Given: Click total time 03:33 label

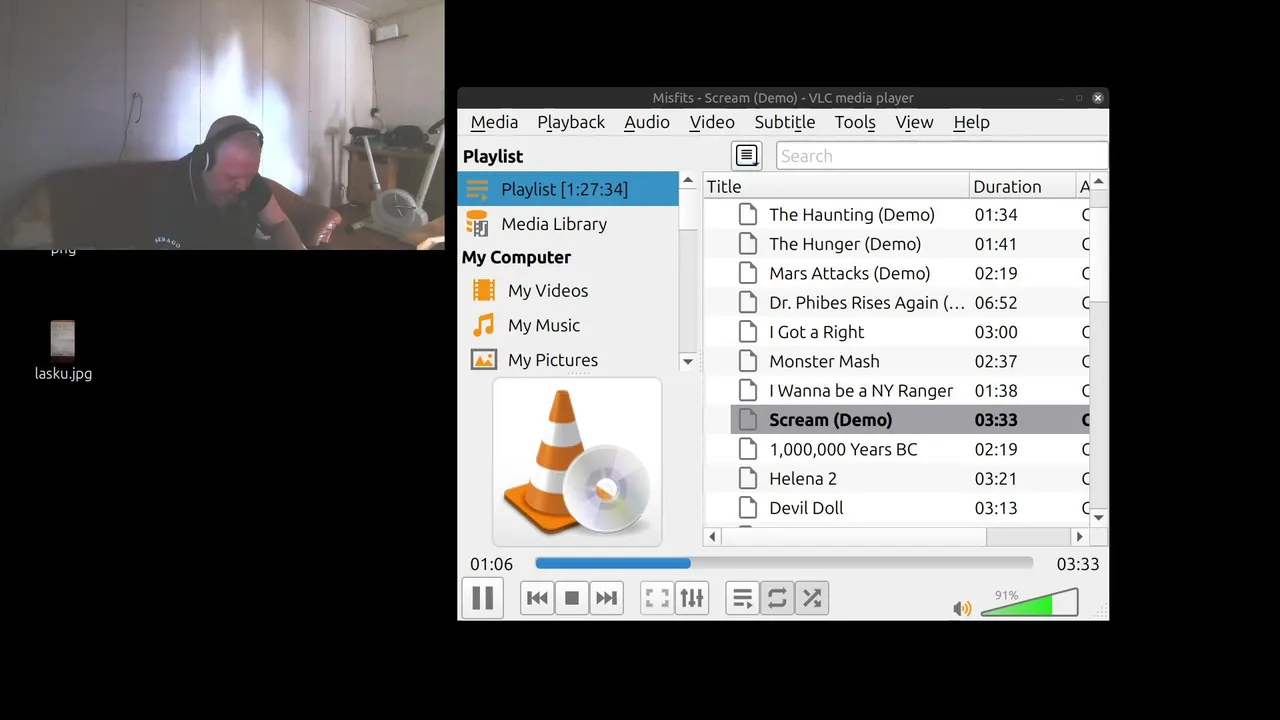Looking at the screenshot, I should tap(1078, 564).
